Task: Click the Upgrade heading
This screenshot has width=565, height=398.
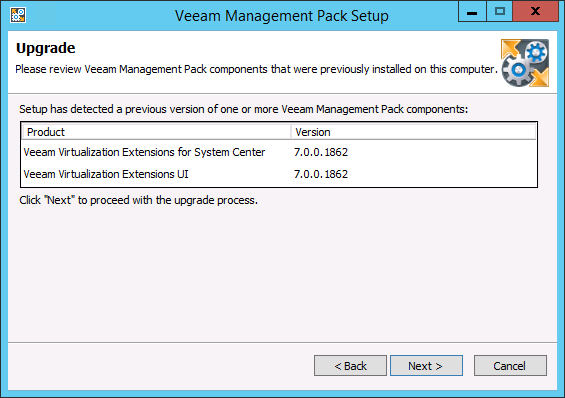Action: click(x=46, y=48)
